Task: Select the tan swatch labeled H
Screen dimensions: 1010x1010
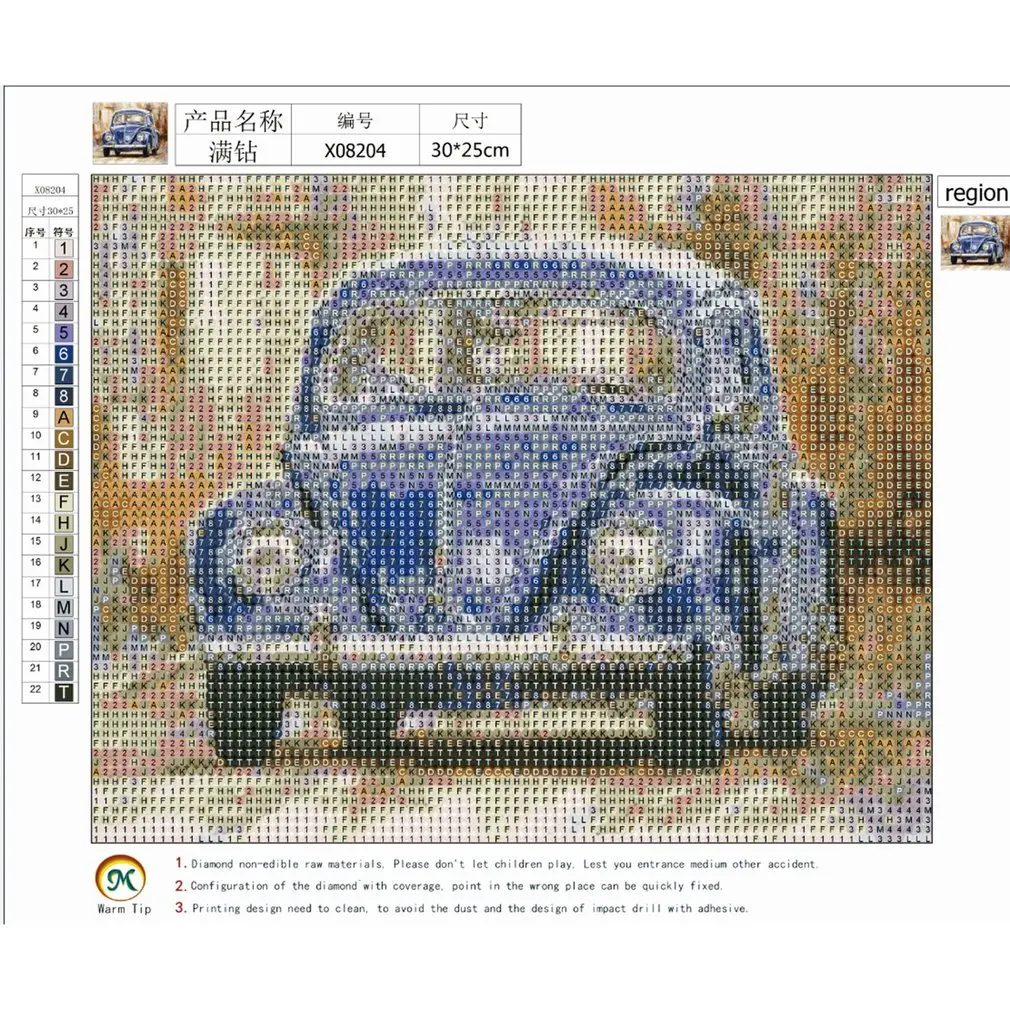Action: pyautogui.click(x=63, y=523)
